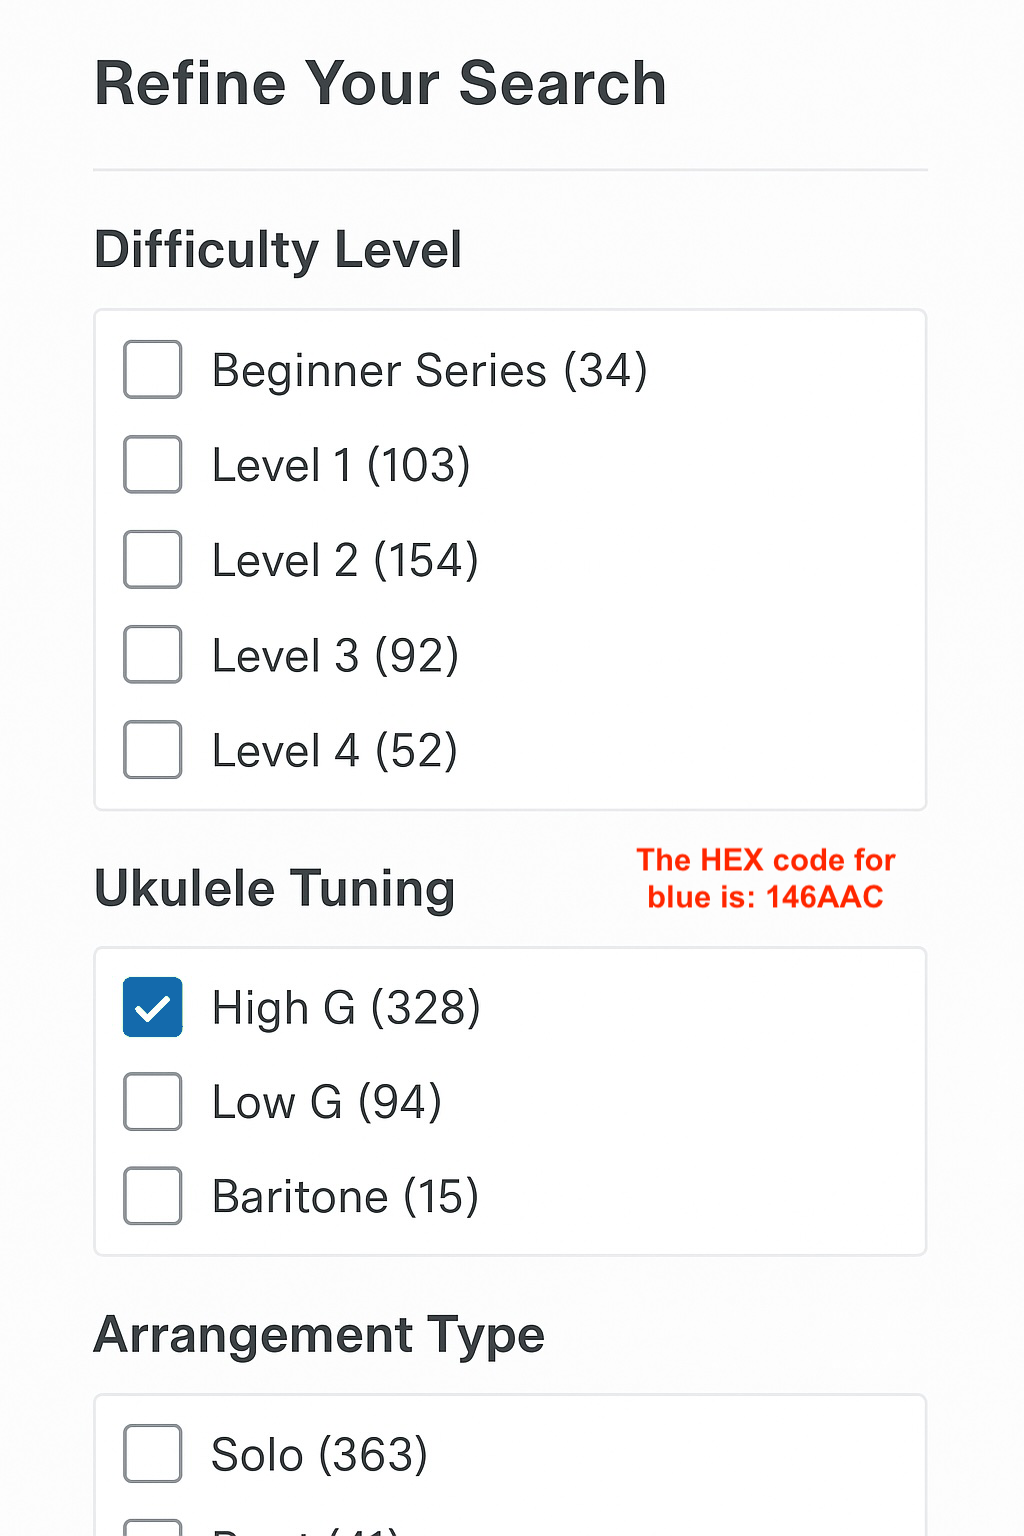
Task: Enable the Solo (363) arrangement filter
Action: (x=152, y=1453)
